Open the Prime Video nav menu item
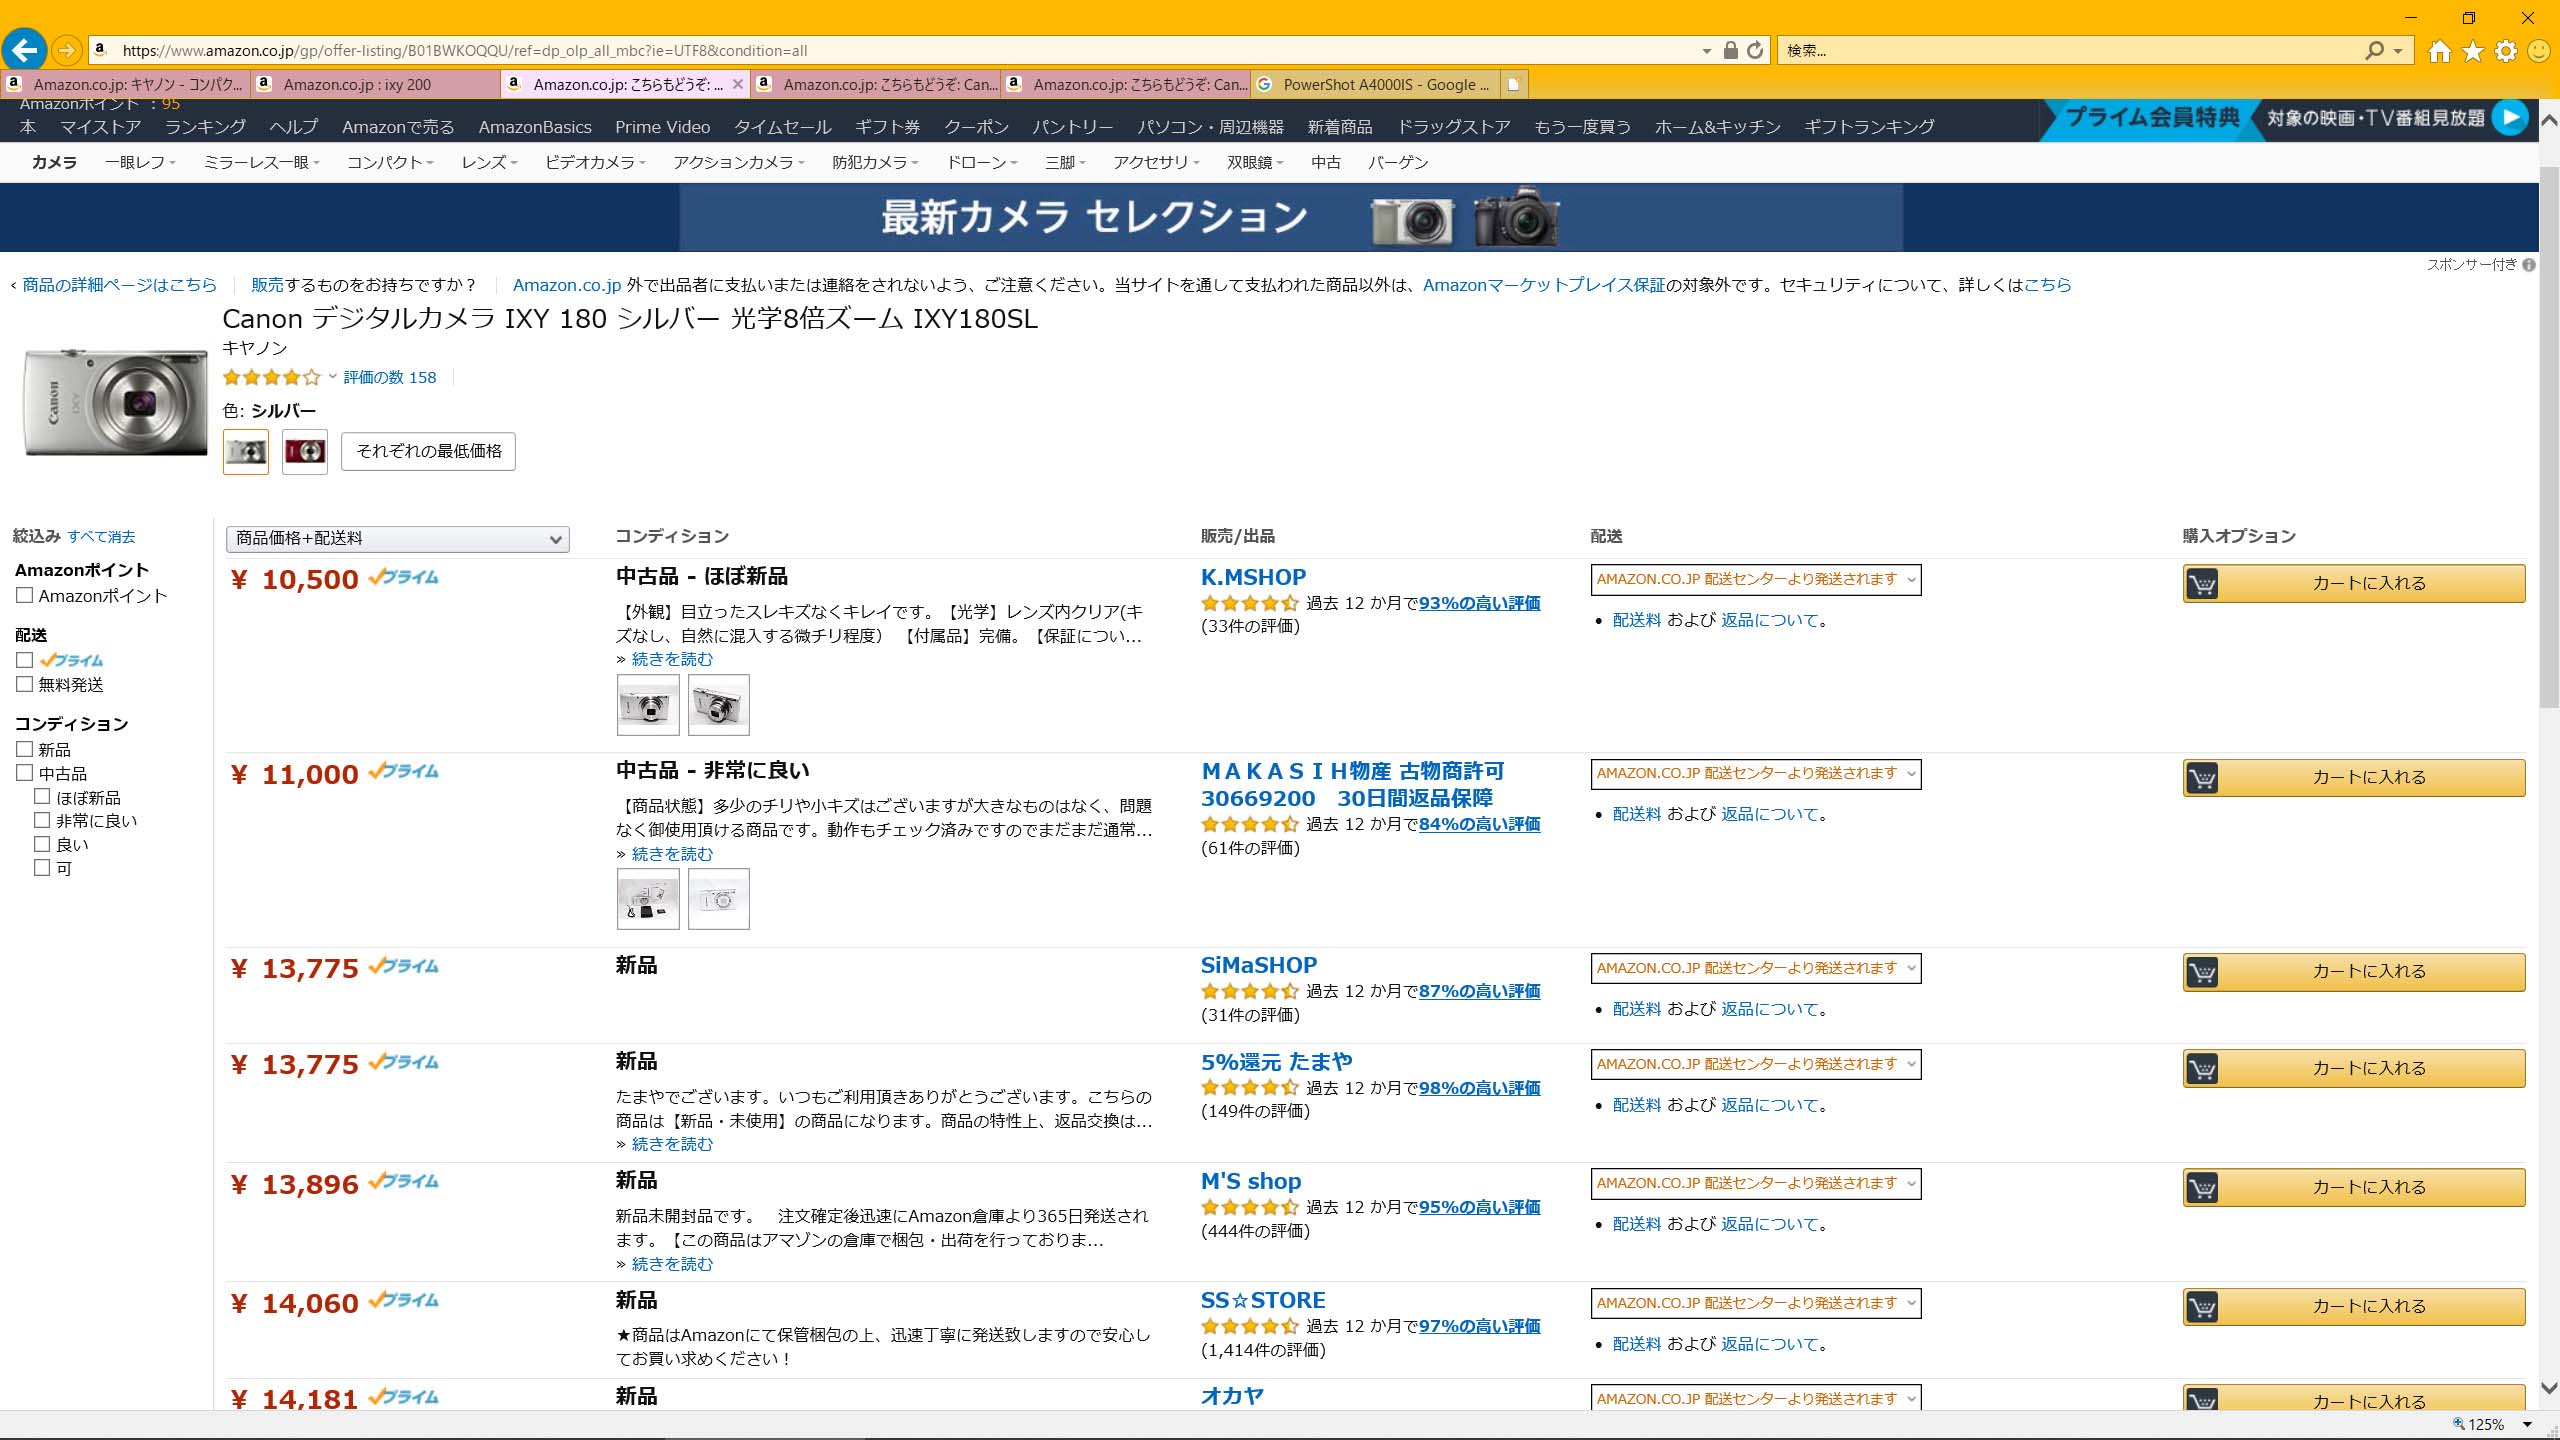The width and height of the screenshot is (2560, 1440). [x=662, y=127]
